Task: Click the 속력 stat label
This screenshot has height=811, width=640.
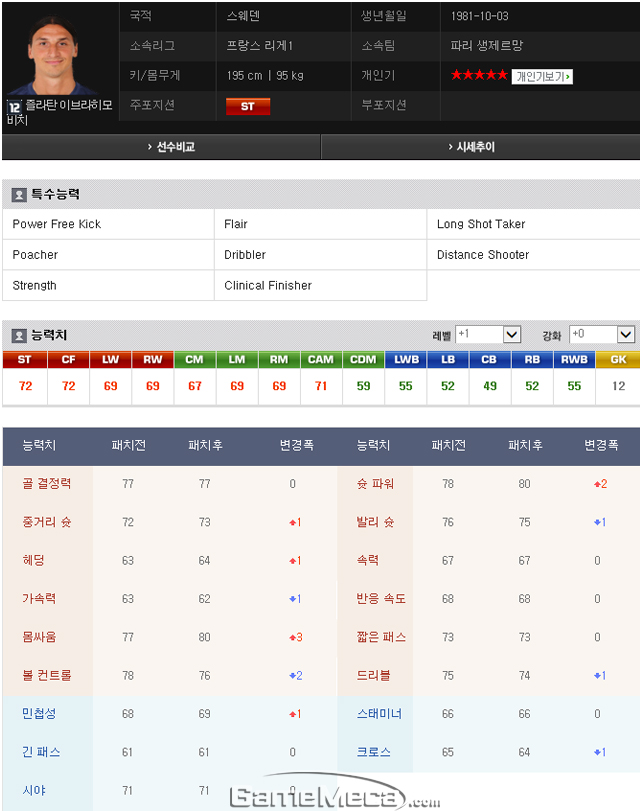Action: pos(368,560)
